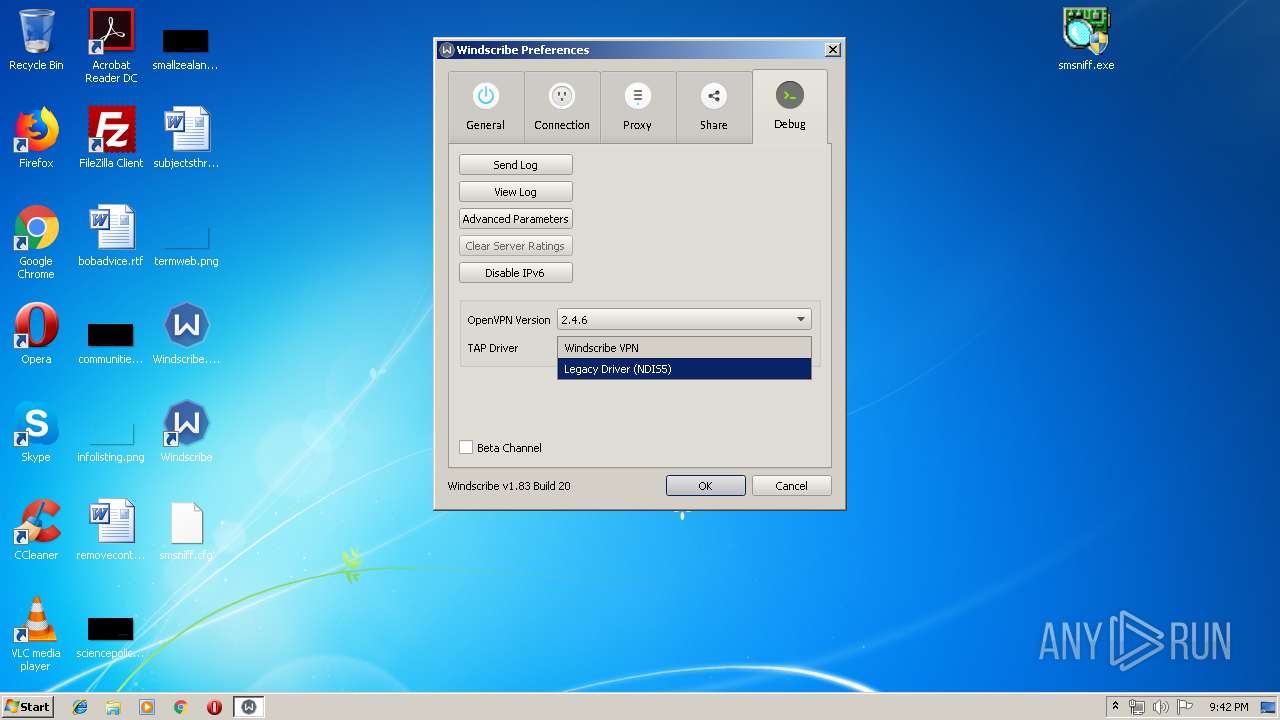Click Chrome icon in taskbar
The height and width of the screenshot is (720, 1280).
pyautogui.click(x=181, y=707)
